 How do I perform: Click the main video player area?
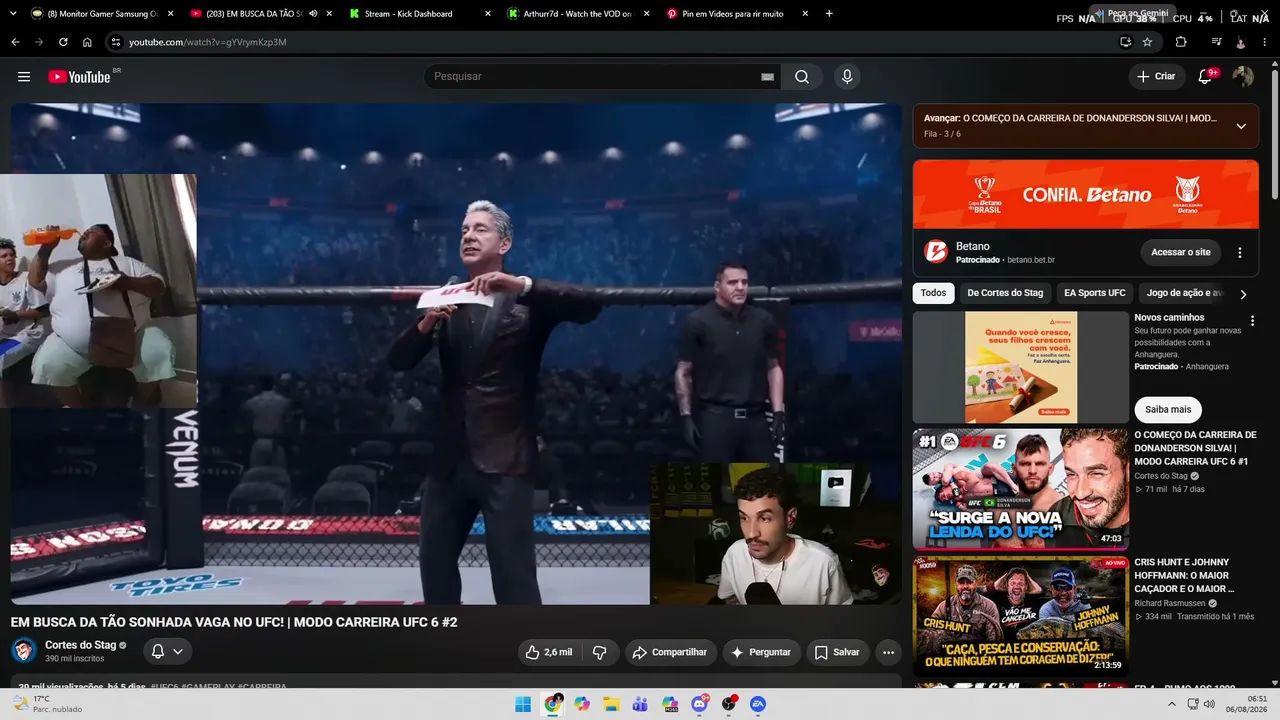(x=456, y=354)
